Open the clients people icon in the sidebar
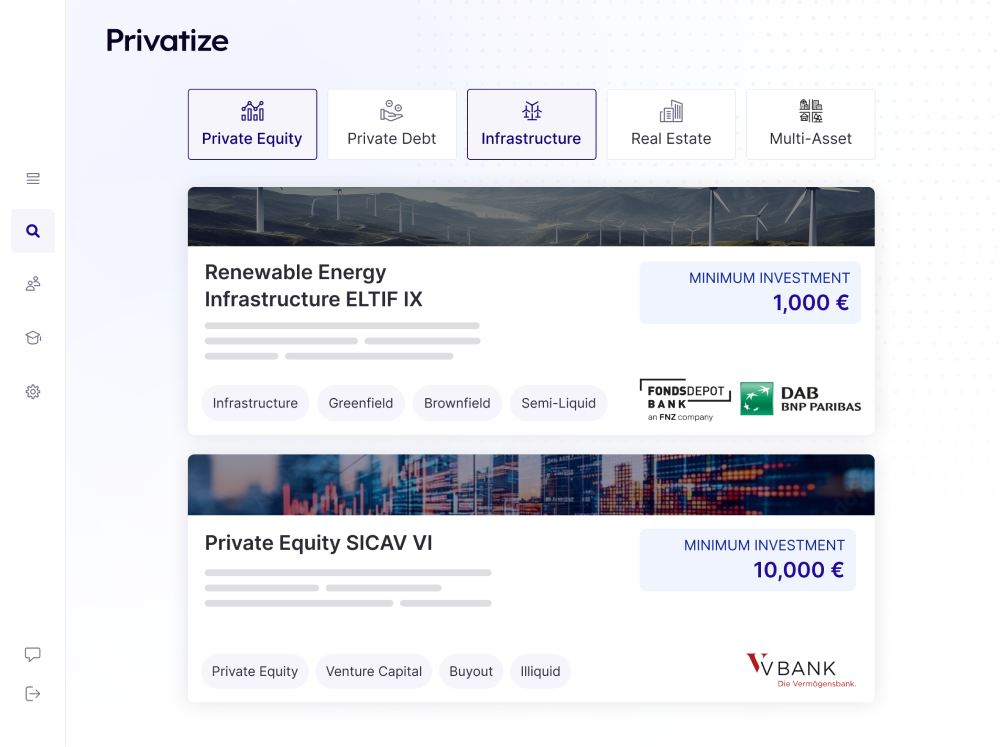Viewport: 1000px width, 747px height. (32, 284)
